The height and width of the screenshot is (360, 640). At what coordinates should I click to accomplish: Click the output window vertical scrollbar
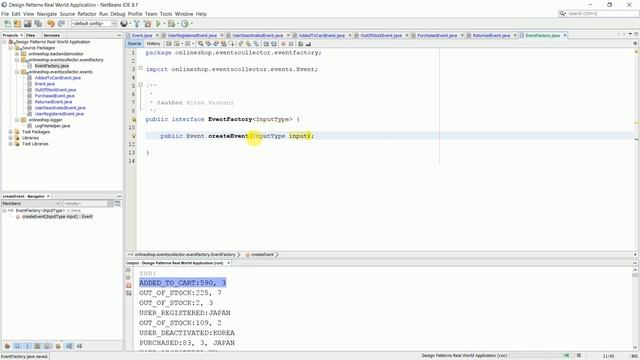point(635,309)
